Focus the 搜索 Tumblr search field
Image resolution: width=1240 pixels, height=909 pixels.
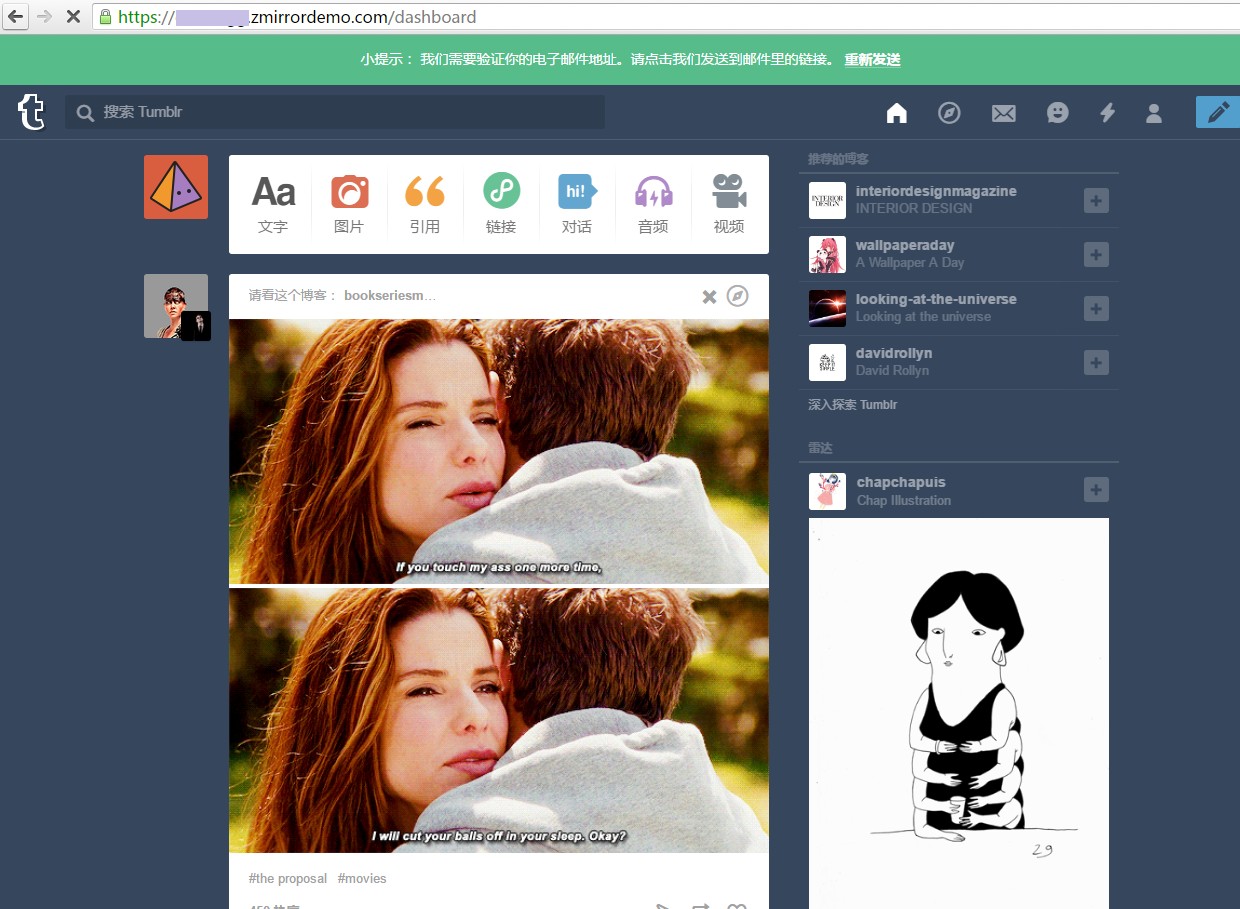point(335,112)
